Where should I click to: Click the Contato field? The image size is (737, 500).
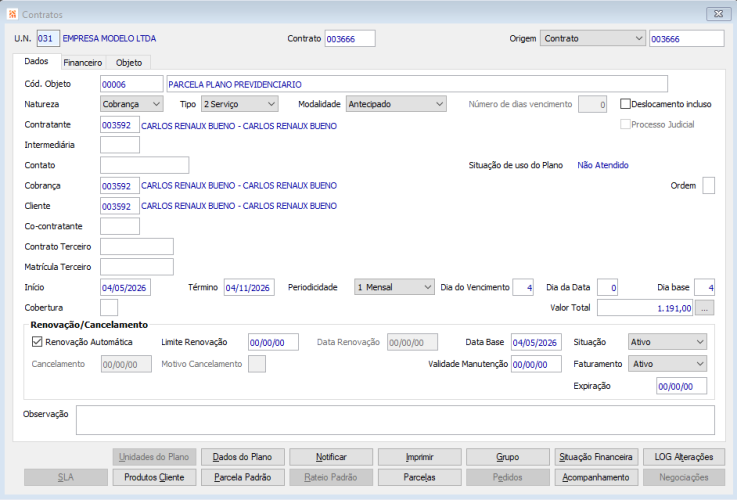(x=145, y=165)
